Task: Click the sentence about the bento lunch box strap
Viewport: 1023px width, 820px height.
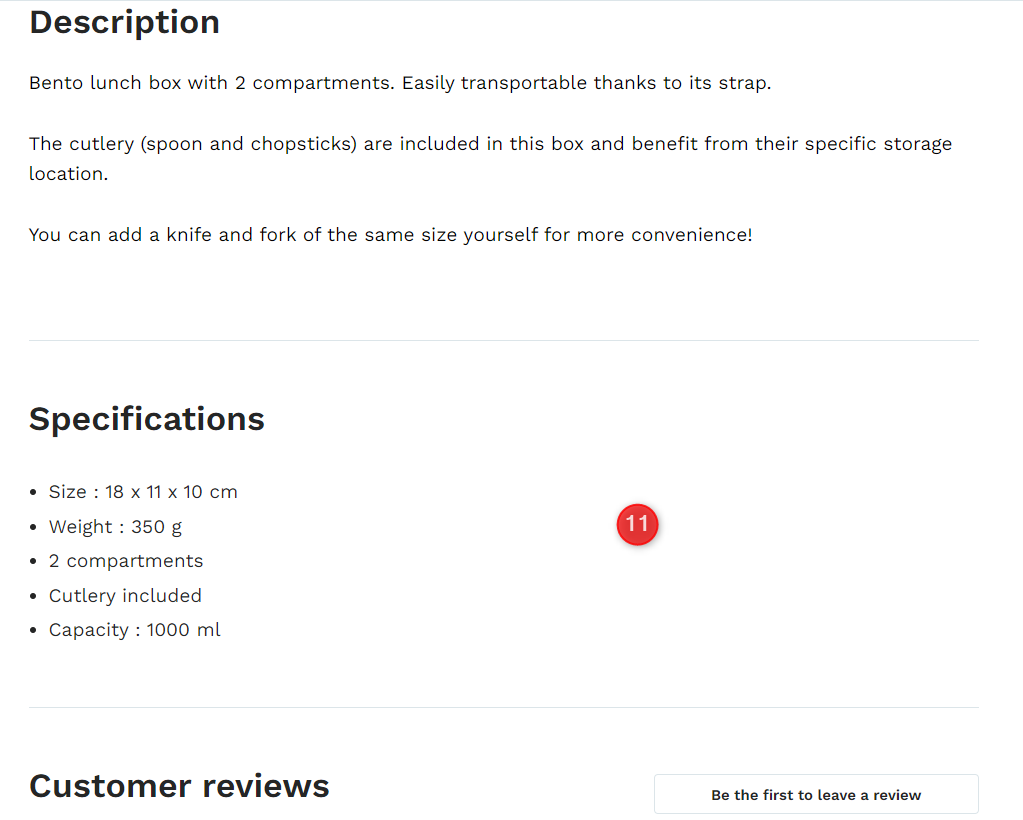Action: [x=400, y=83]
